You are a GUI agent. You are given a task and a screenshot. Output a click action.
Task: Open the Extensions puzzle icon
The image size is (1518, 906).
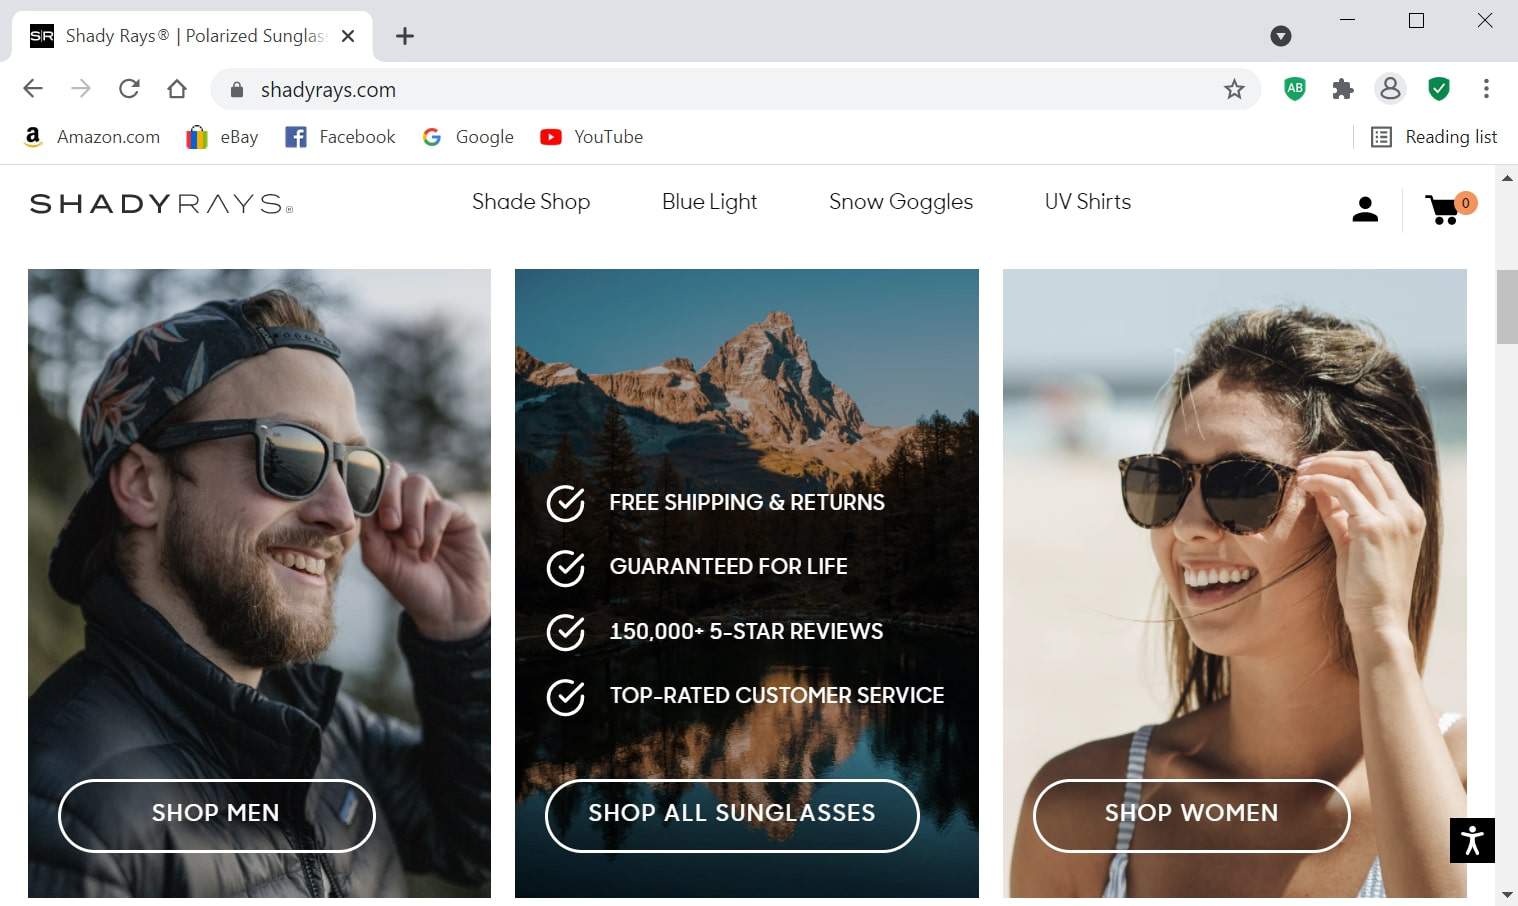[x=1342, y=89]
